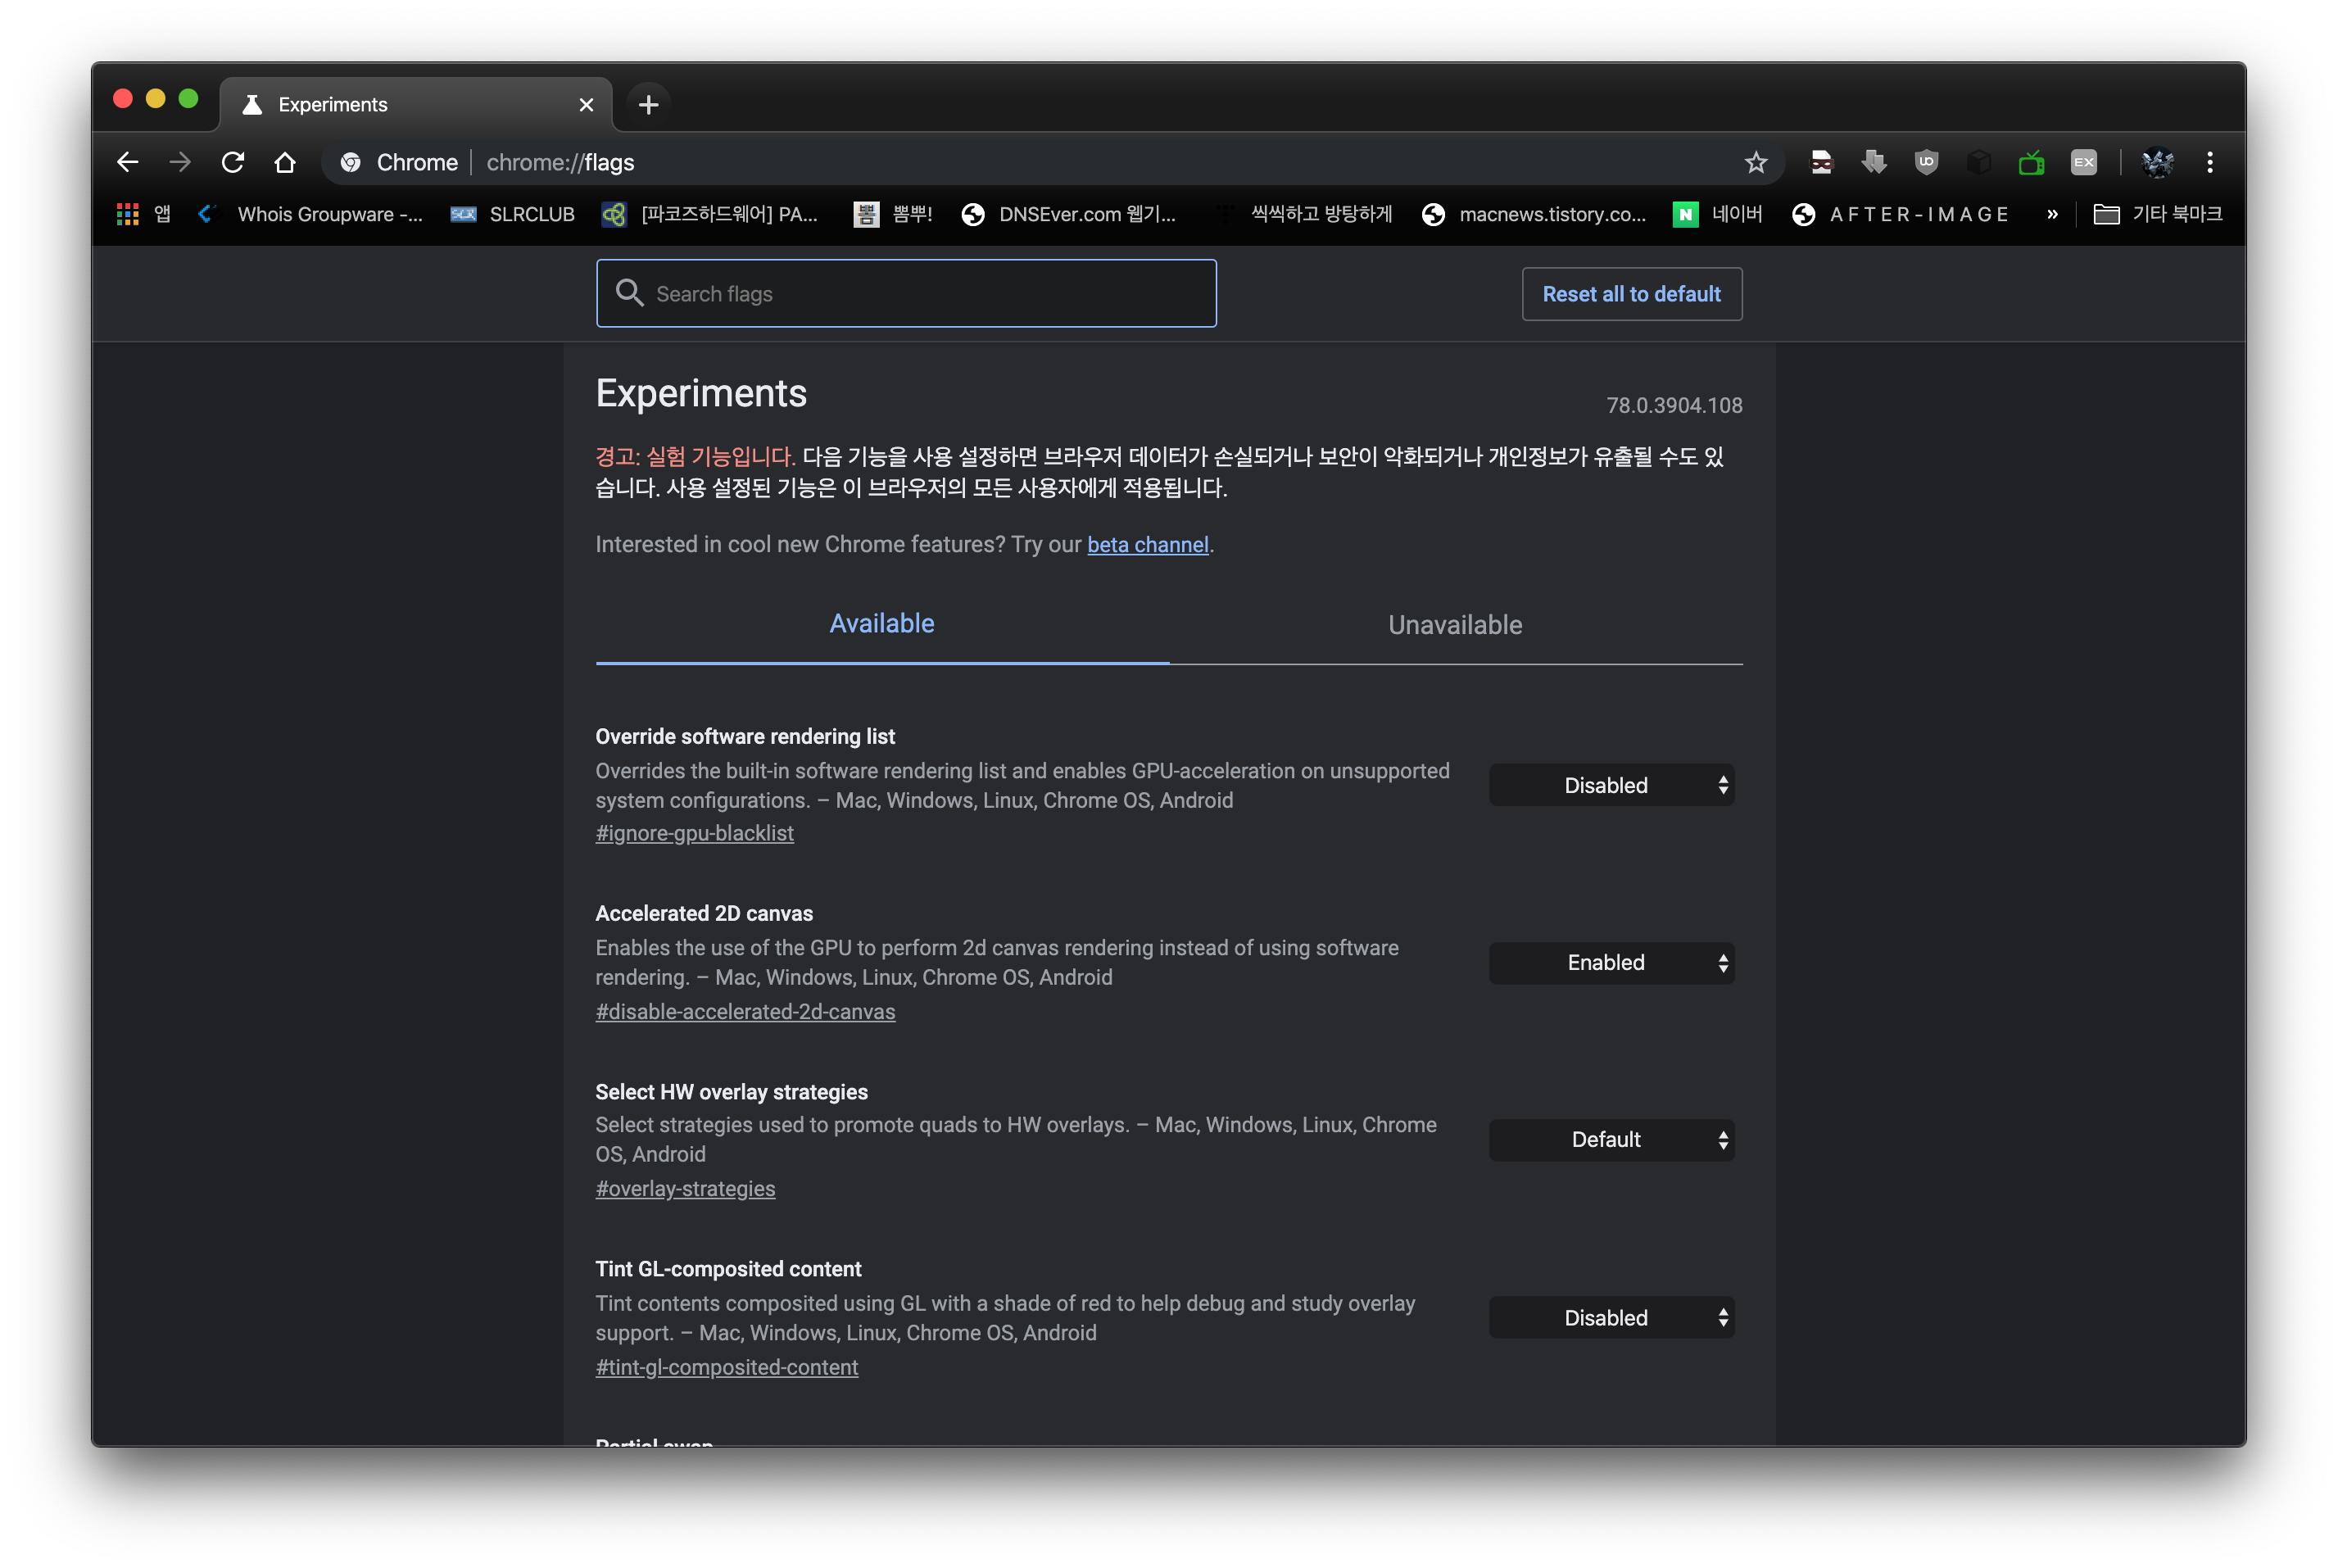Reload the chrome://flags page
The image size is (2338, 1568).
pos(233,162)
